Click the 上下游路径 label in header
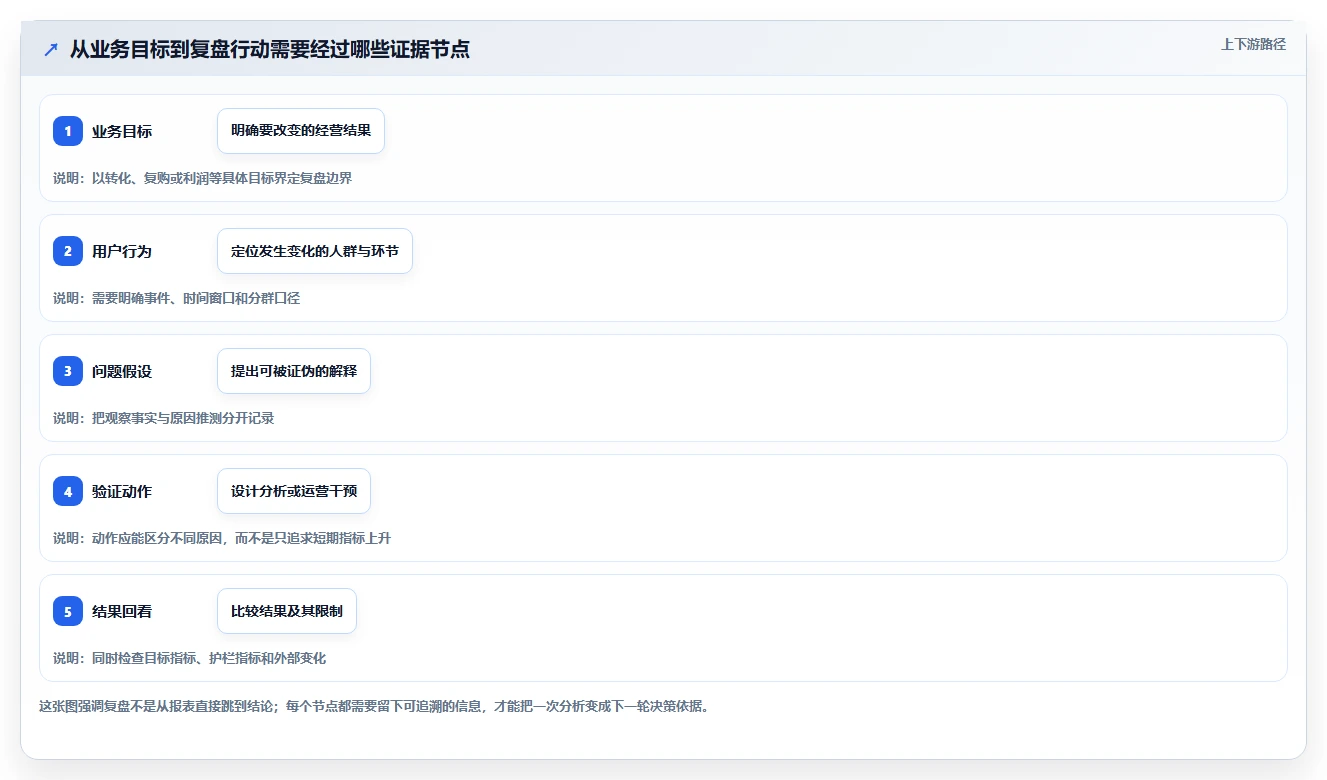 pyautogui.click(x=1253, y=44)
